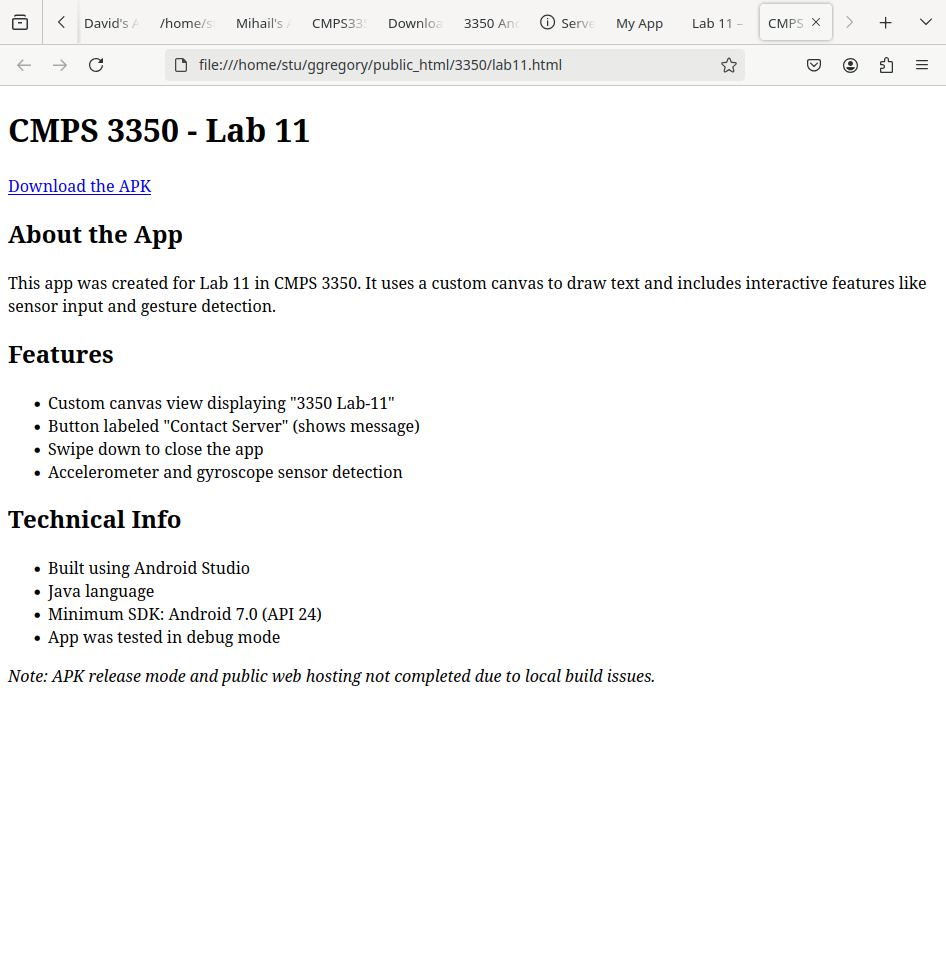Click the Save to Pocket icon

point(814,65)
